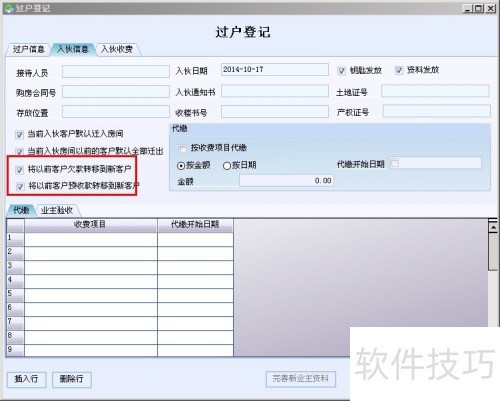
Task: Click the 购房合同号 input field
Action: (116, 92)
